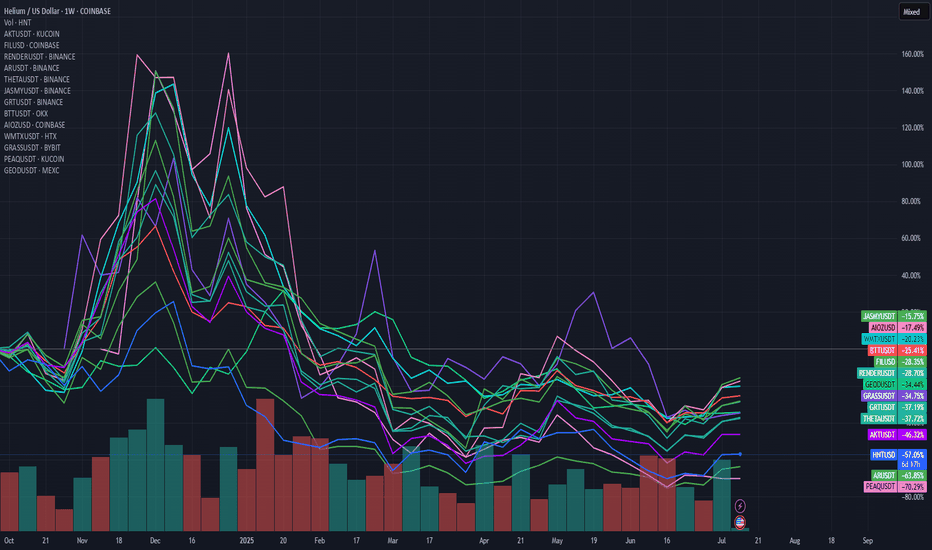Click the Jun label on time axis

630,541
